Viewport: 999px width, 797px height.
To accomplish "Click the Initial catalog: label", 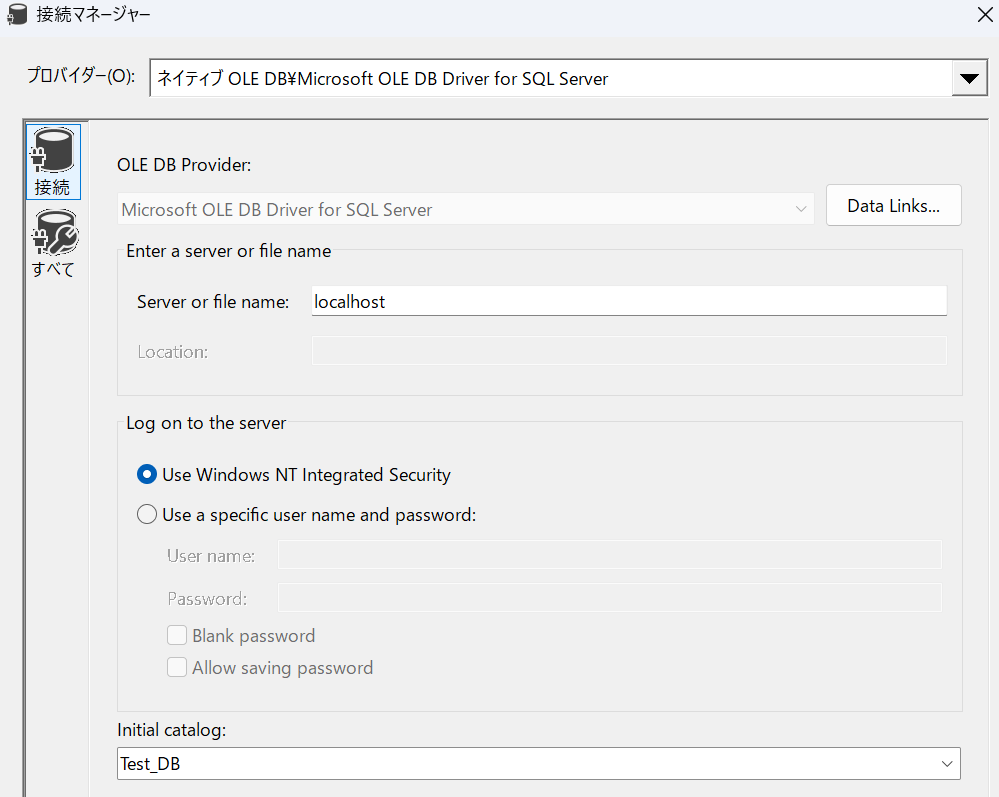I will (171, 729).
